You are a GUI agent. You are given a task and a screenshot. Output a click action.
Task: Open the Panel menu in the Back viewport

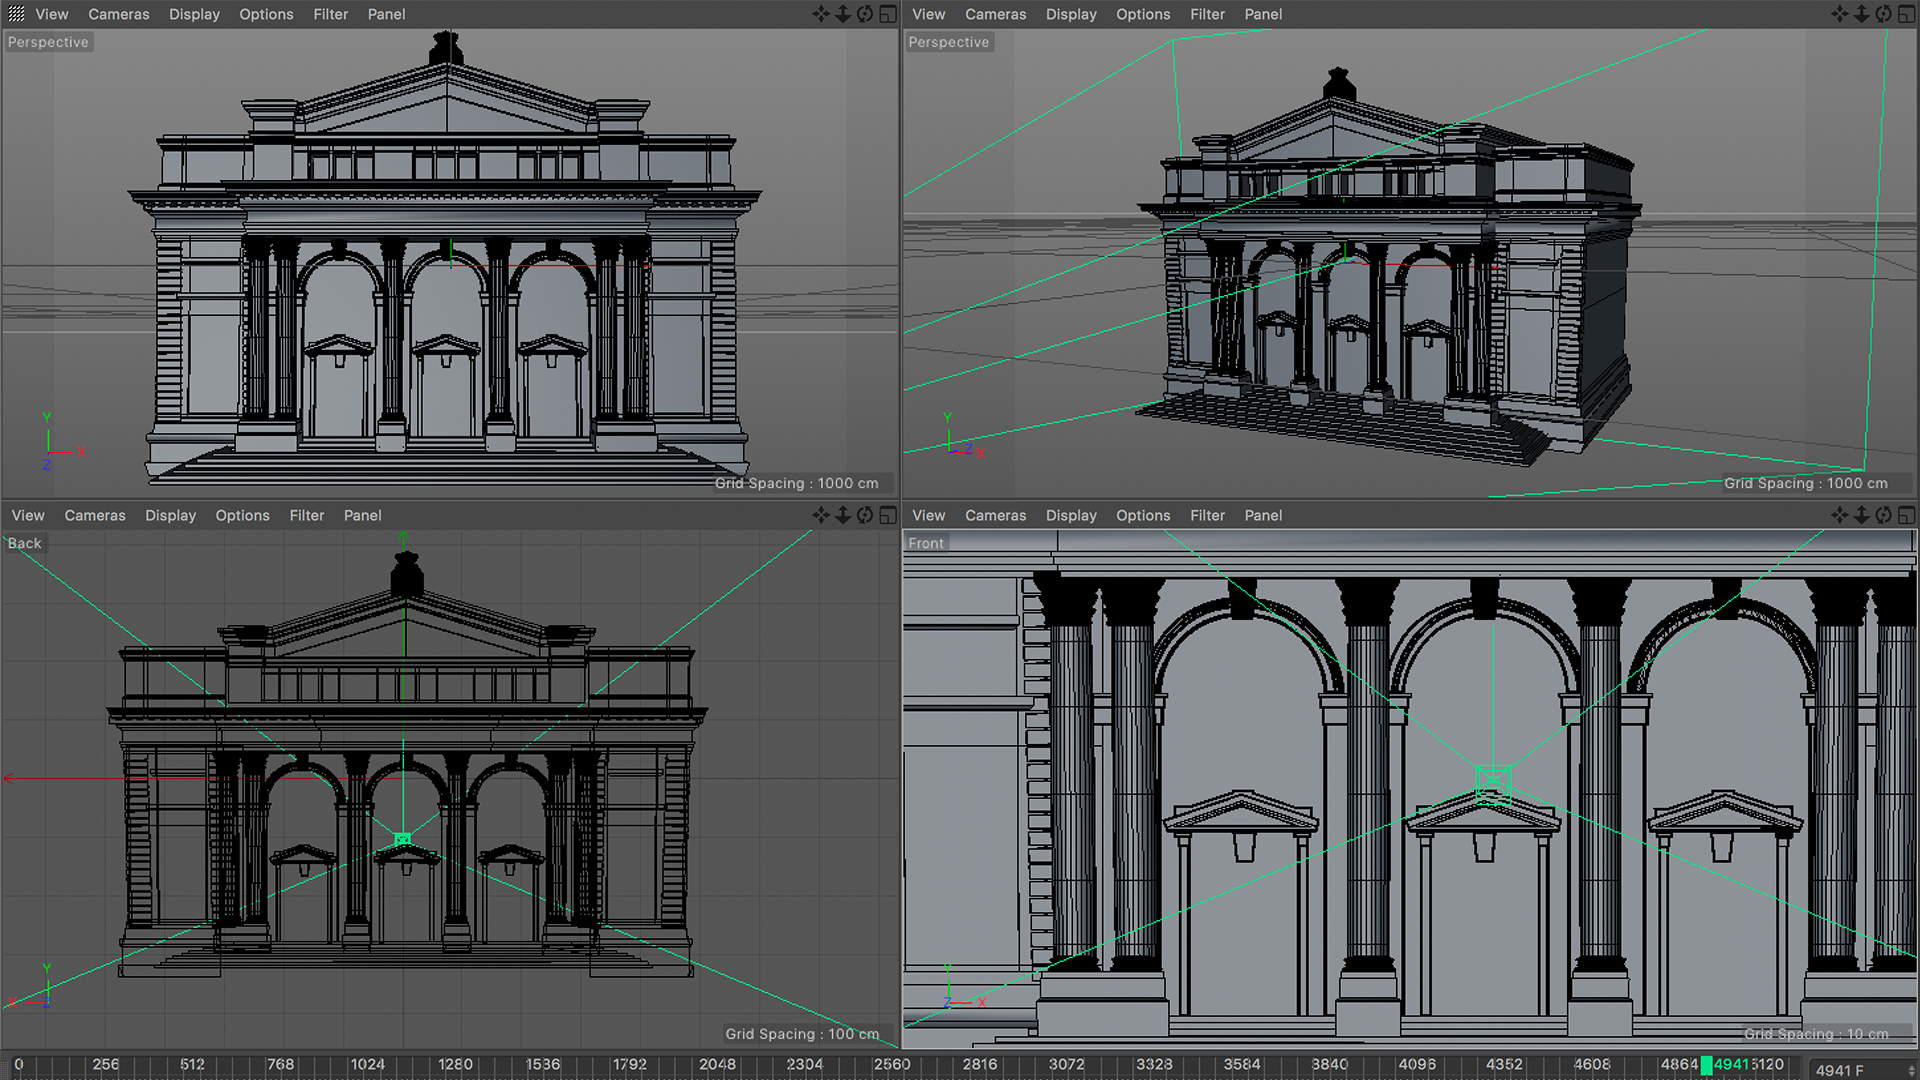[x=362, y=515]
